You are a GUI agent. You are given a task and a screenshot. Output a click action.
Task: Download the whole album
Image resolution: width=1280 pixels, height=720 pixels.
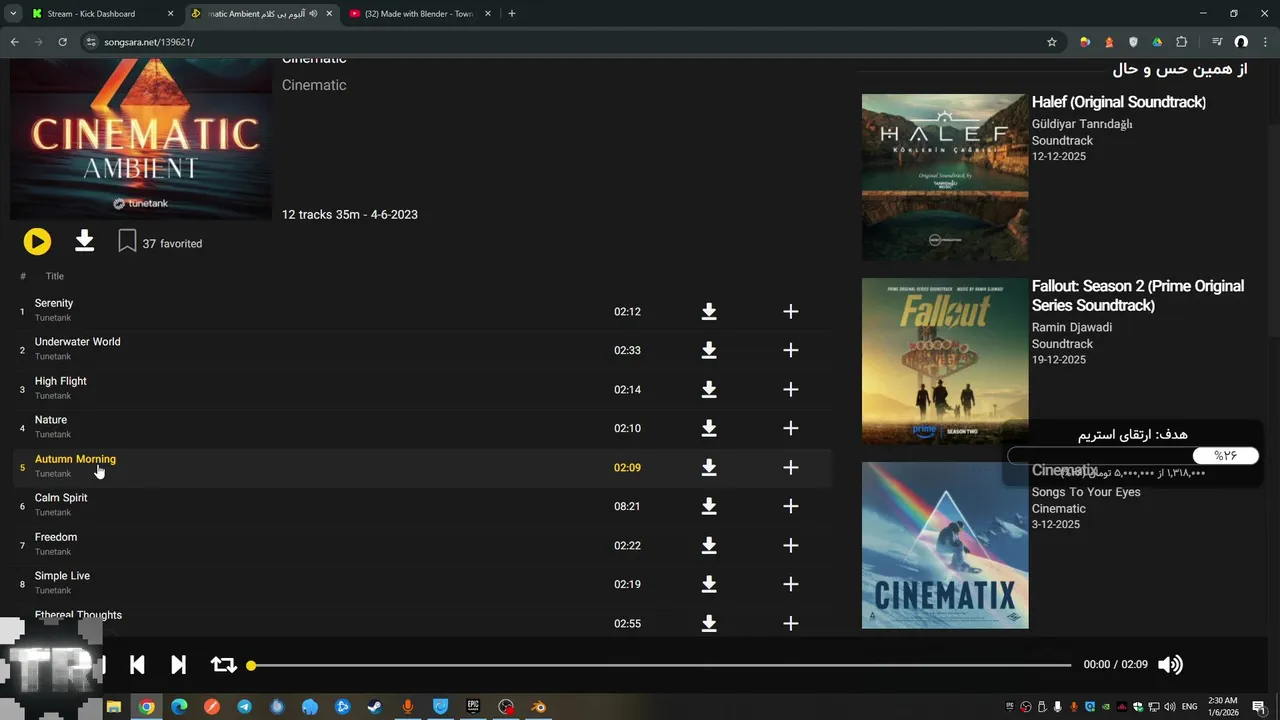(x=85, y=241)
